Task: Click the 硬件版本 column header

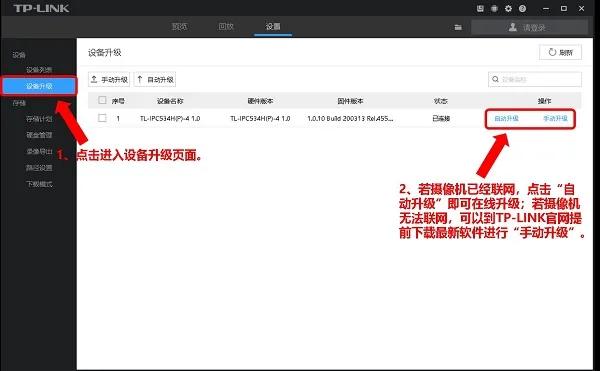Action: (x=260, y=101)
